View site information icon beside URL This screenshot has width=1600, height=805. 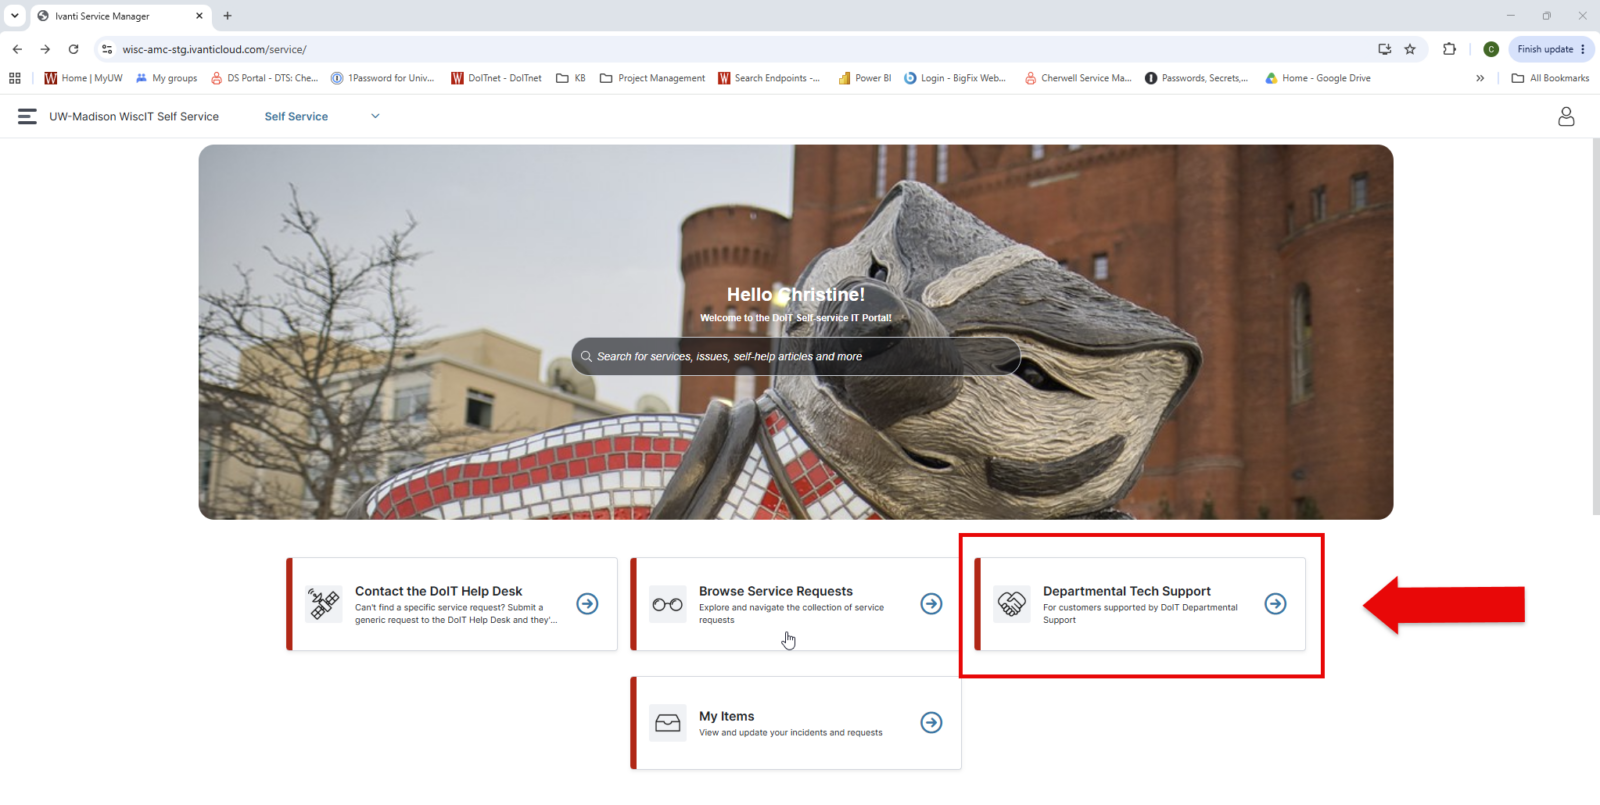coord(107,49)
